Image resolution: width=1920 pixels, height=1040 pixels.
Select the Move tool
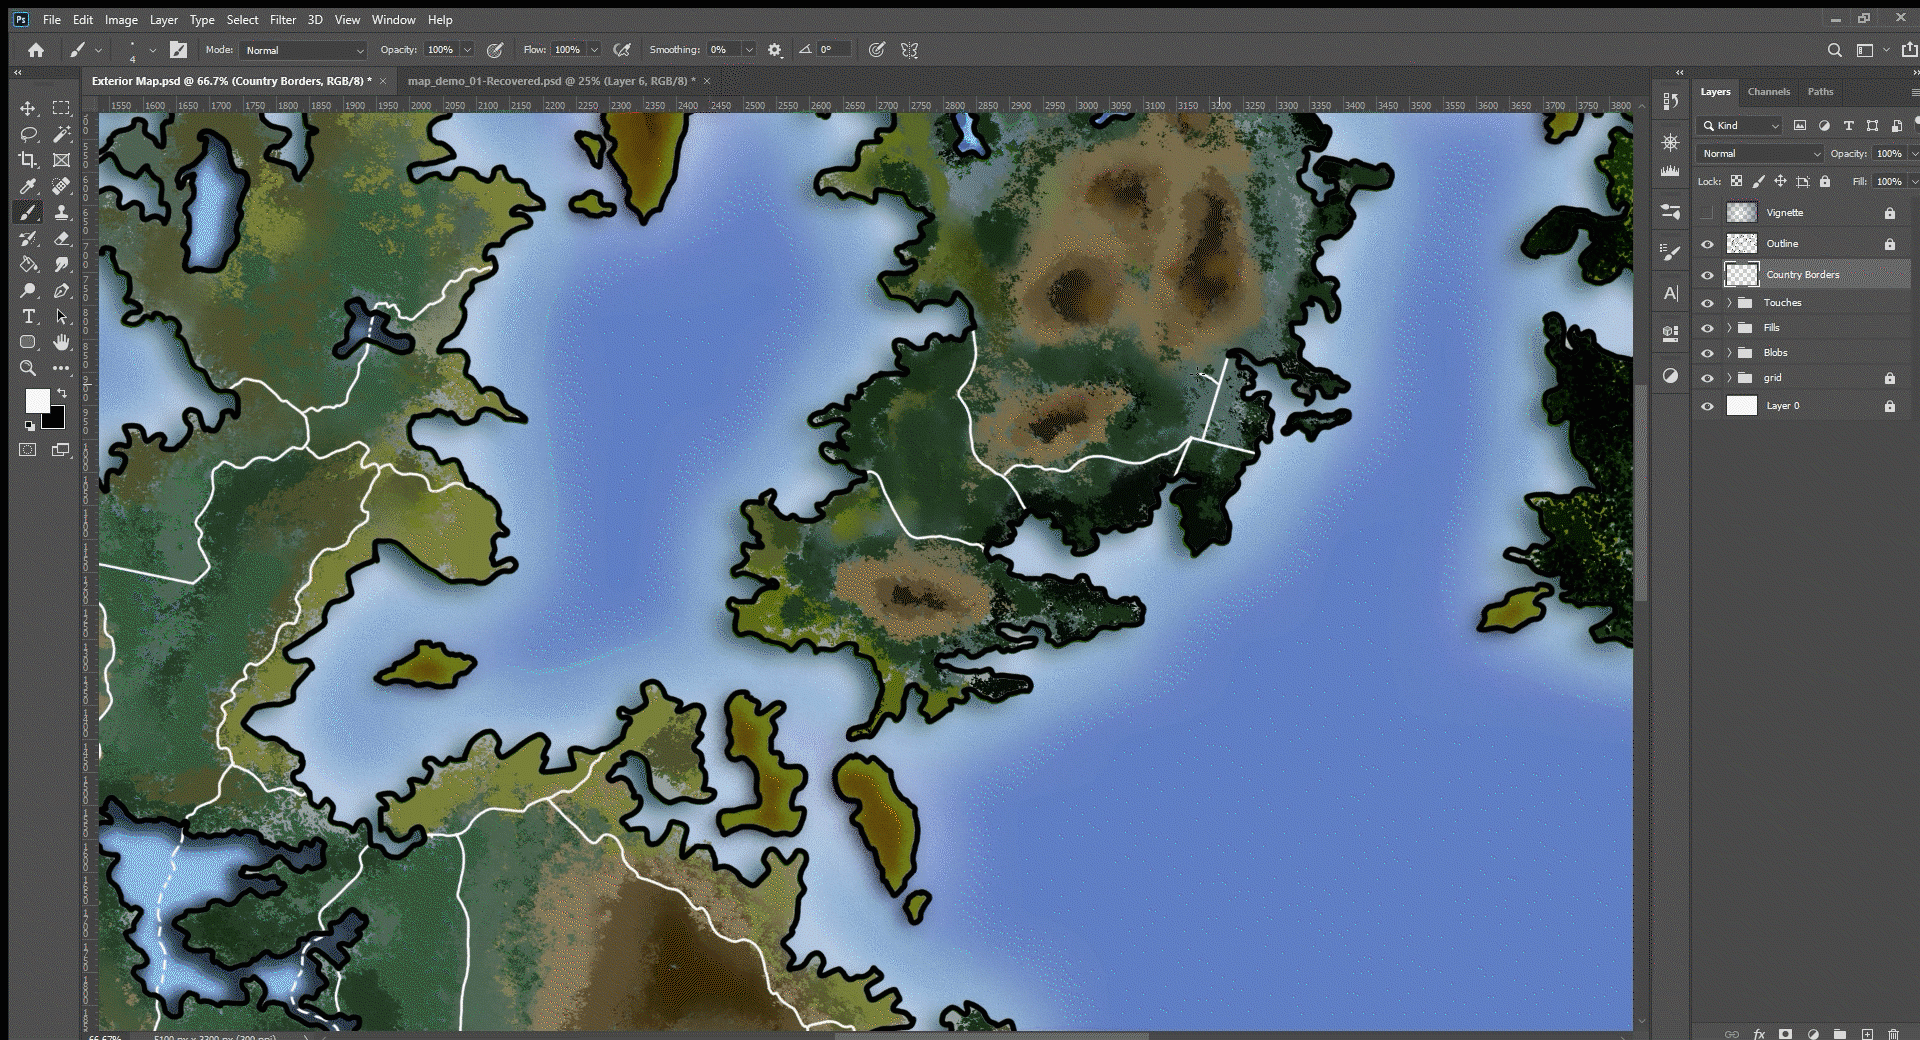[28, 108]
